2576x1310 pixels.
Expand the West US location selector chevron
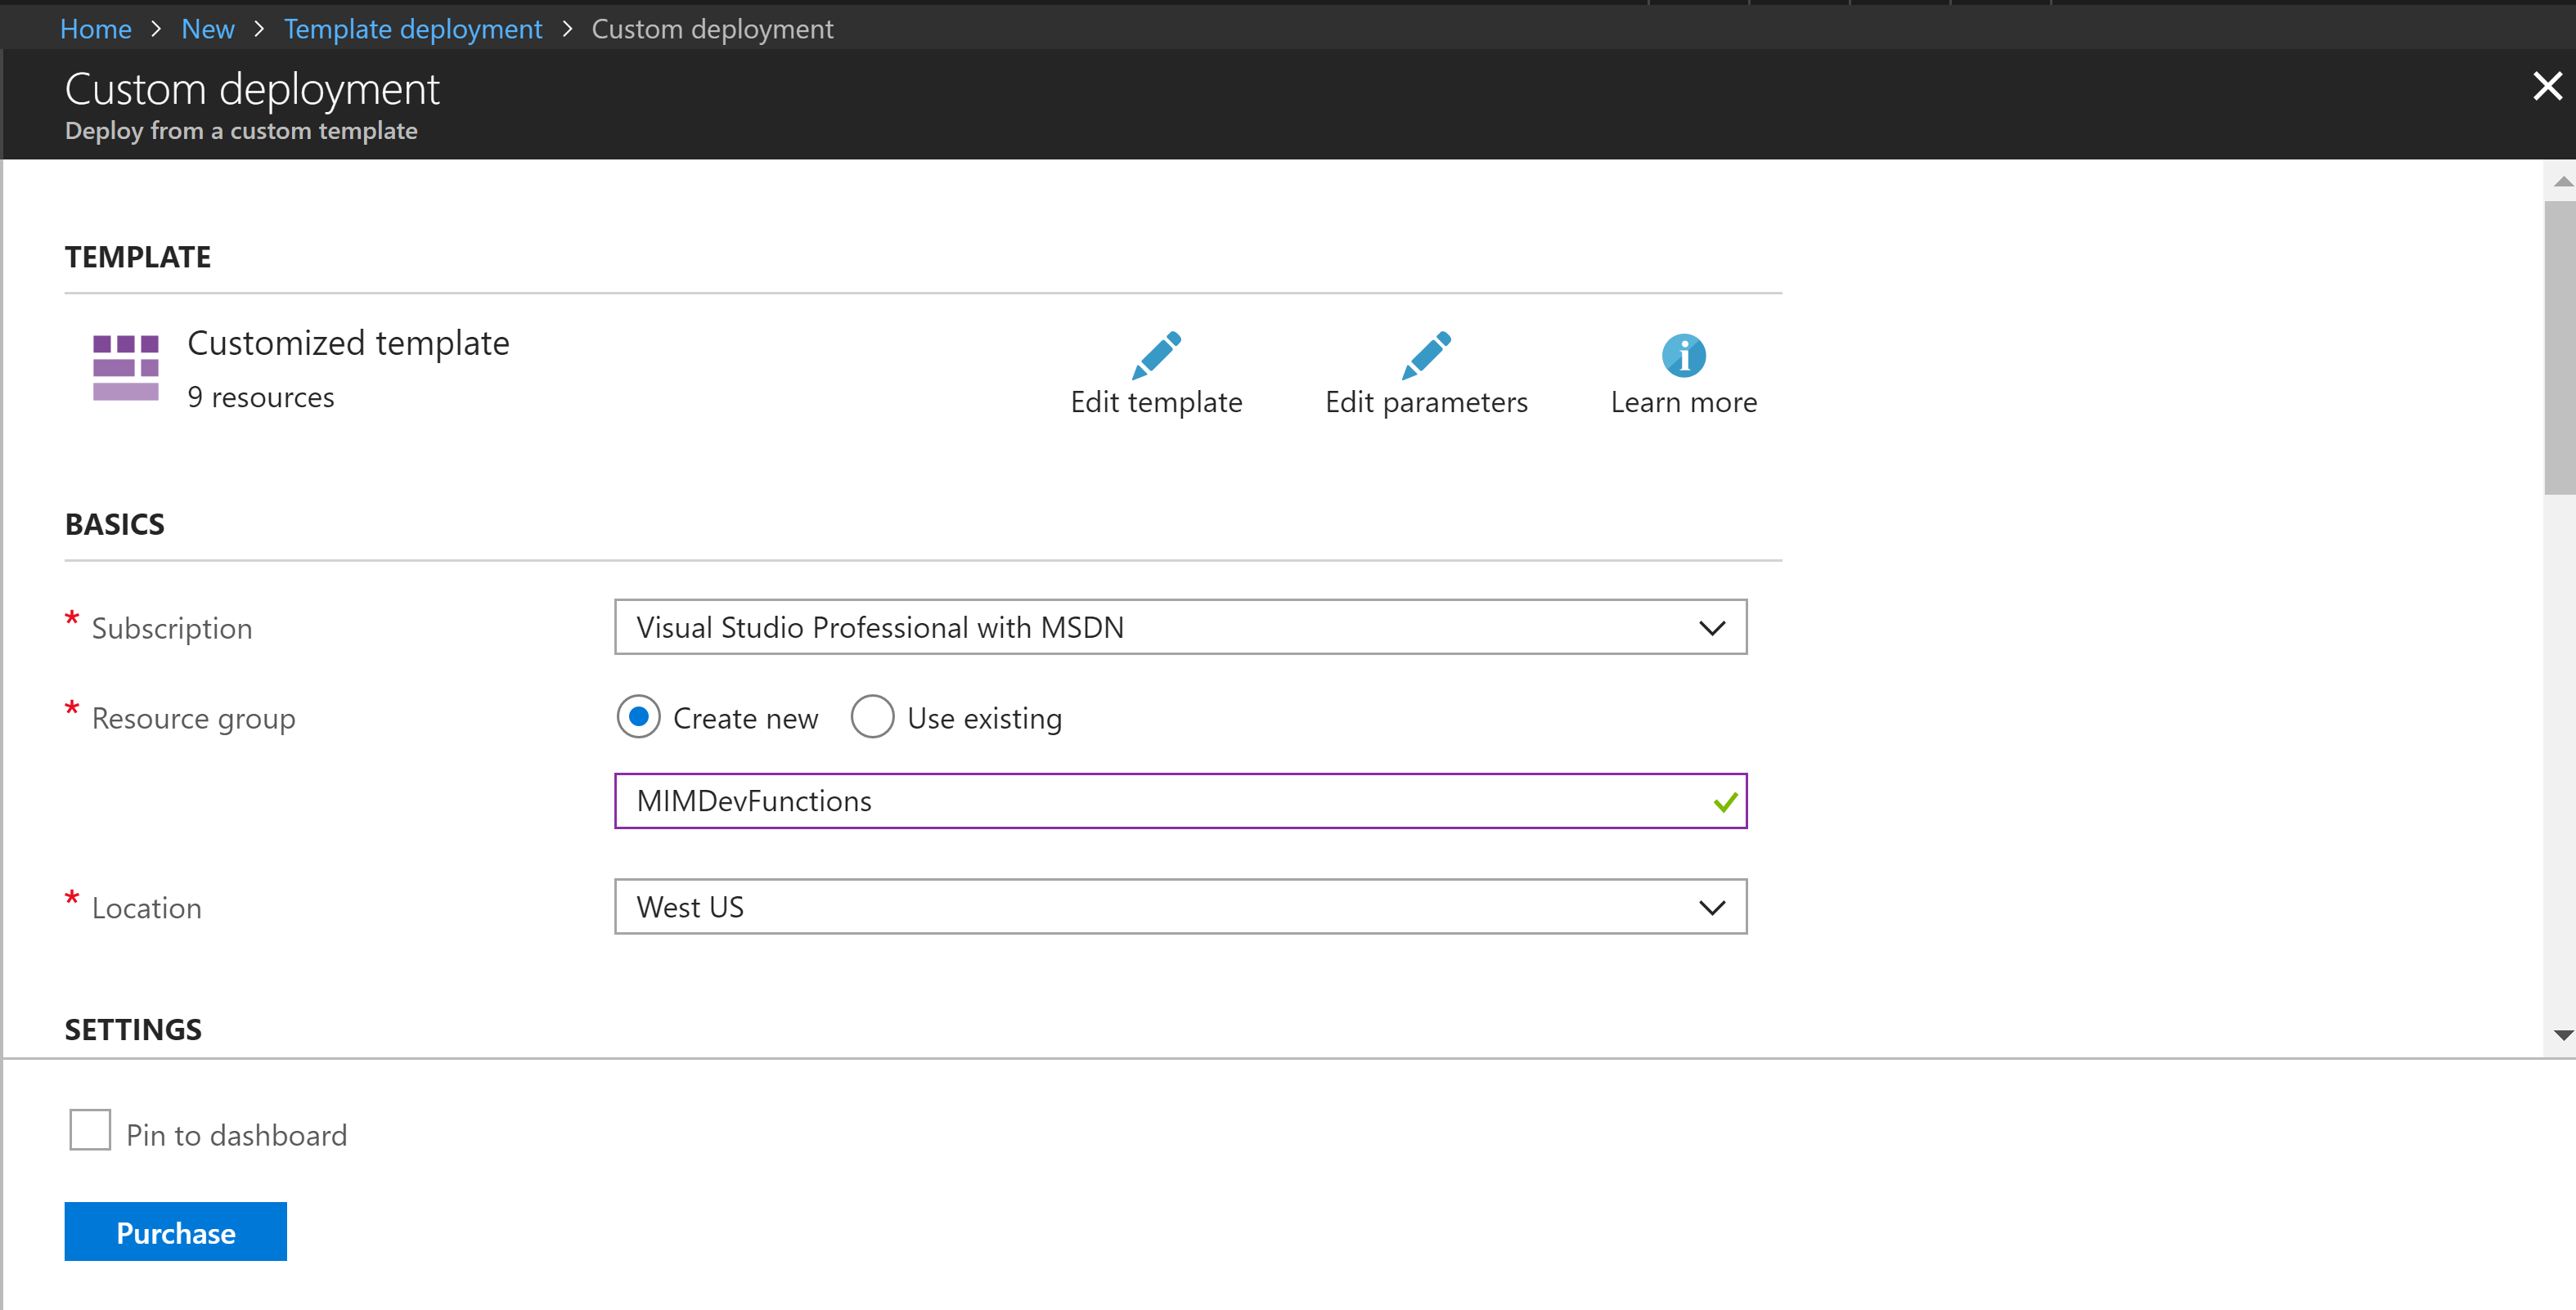1711,906
